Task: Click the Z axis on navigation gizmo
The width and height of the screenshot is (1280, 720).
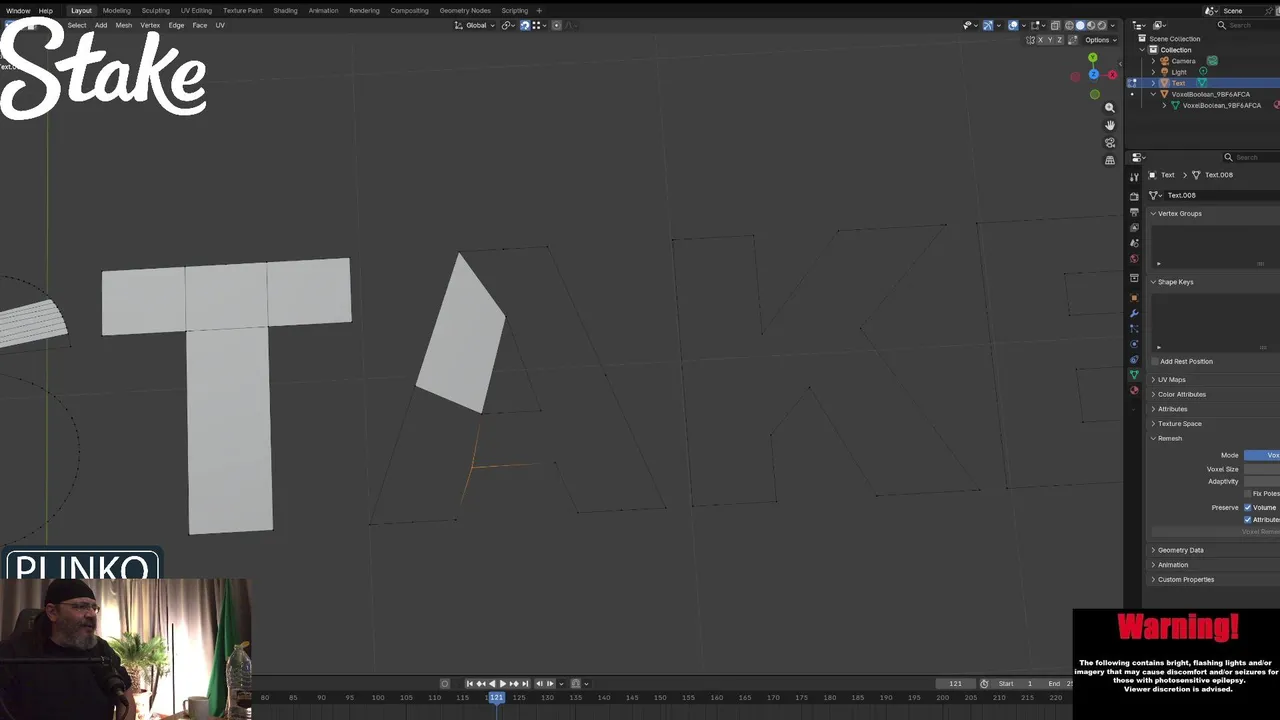Action: click(x=1094, y=74)
